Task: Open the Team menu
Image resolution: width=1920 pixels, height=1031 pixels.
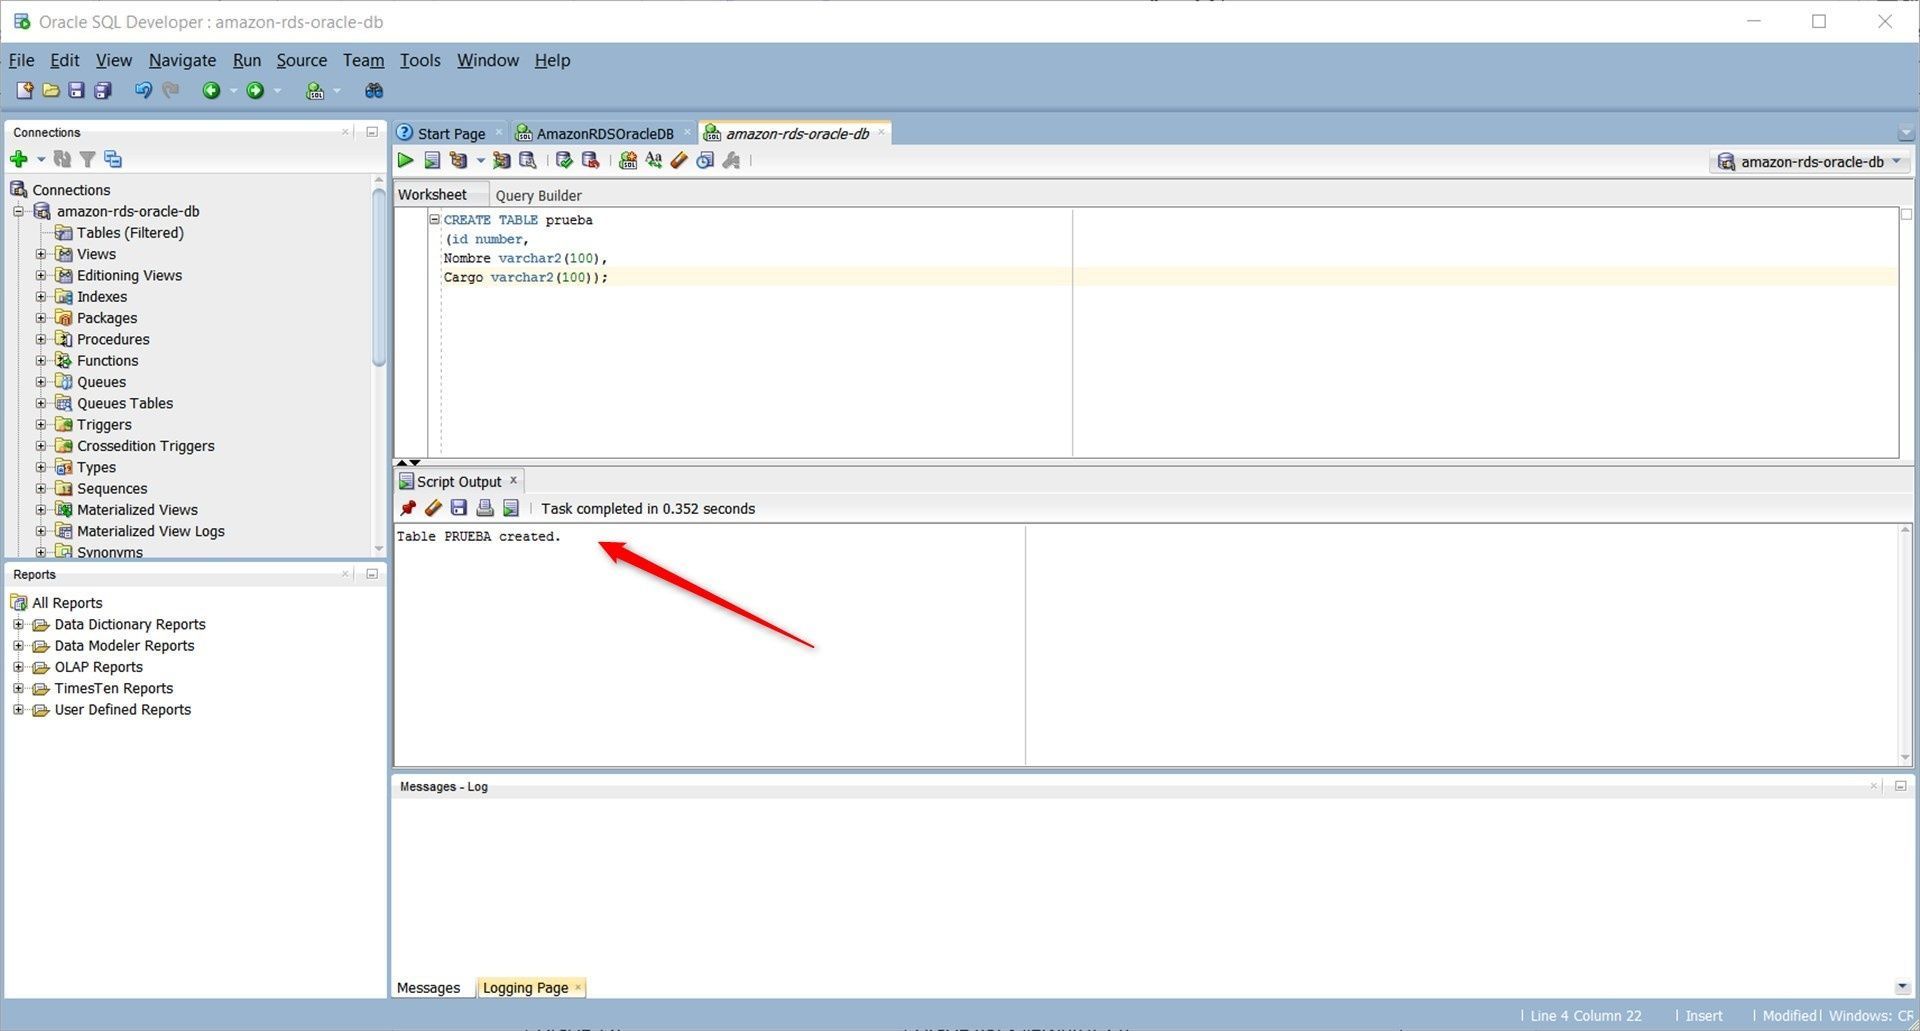Action: pyautogui.click(x=363, y=60)
